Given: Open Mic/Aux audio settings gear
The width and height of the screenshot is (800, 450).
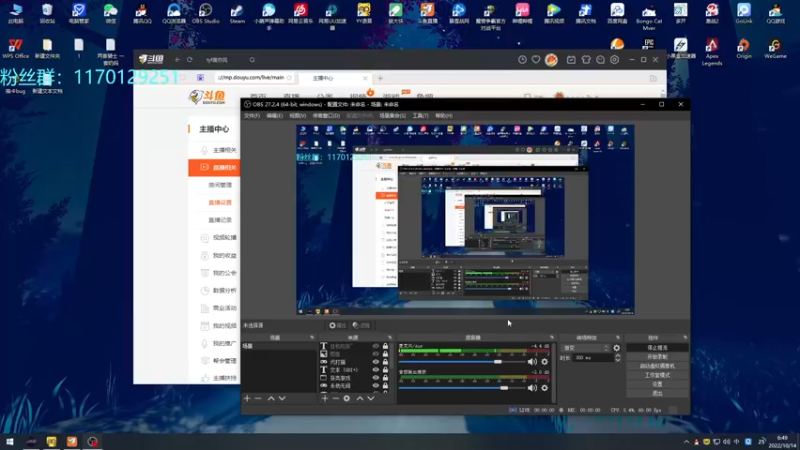Looking at the screenshot, I should [544, 362].
